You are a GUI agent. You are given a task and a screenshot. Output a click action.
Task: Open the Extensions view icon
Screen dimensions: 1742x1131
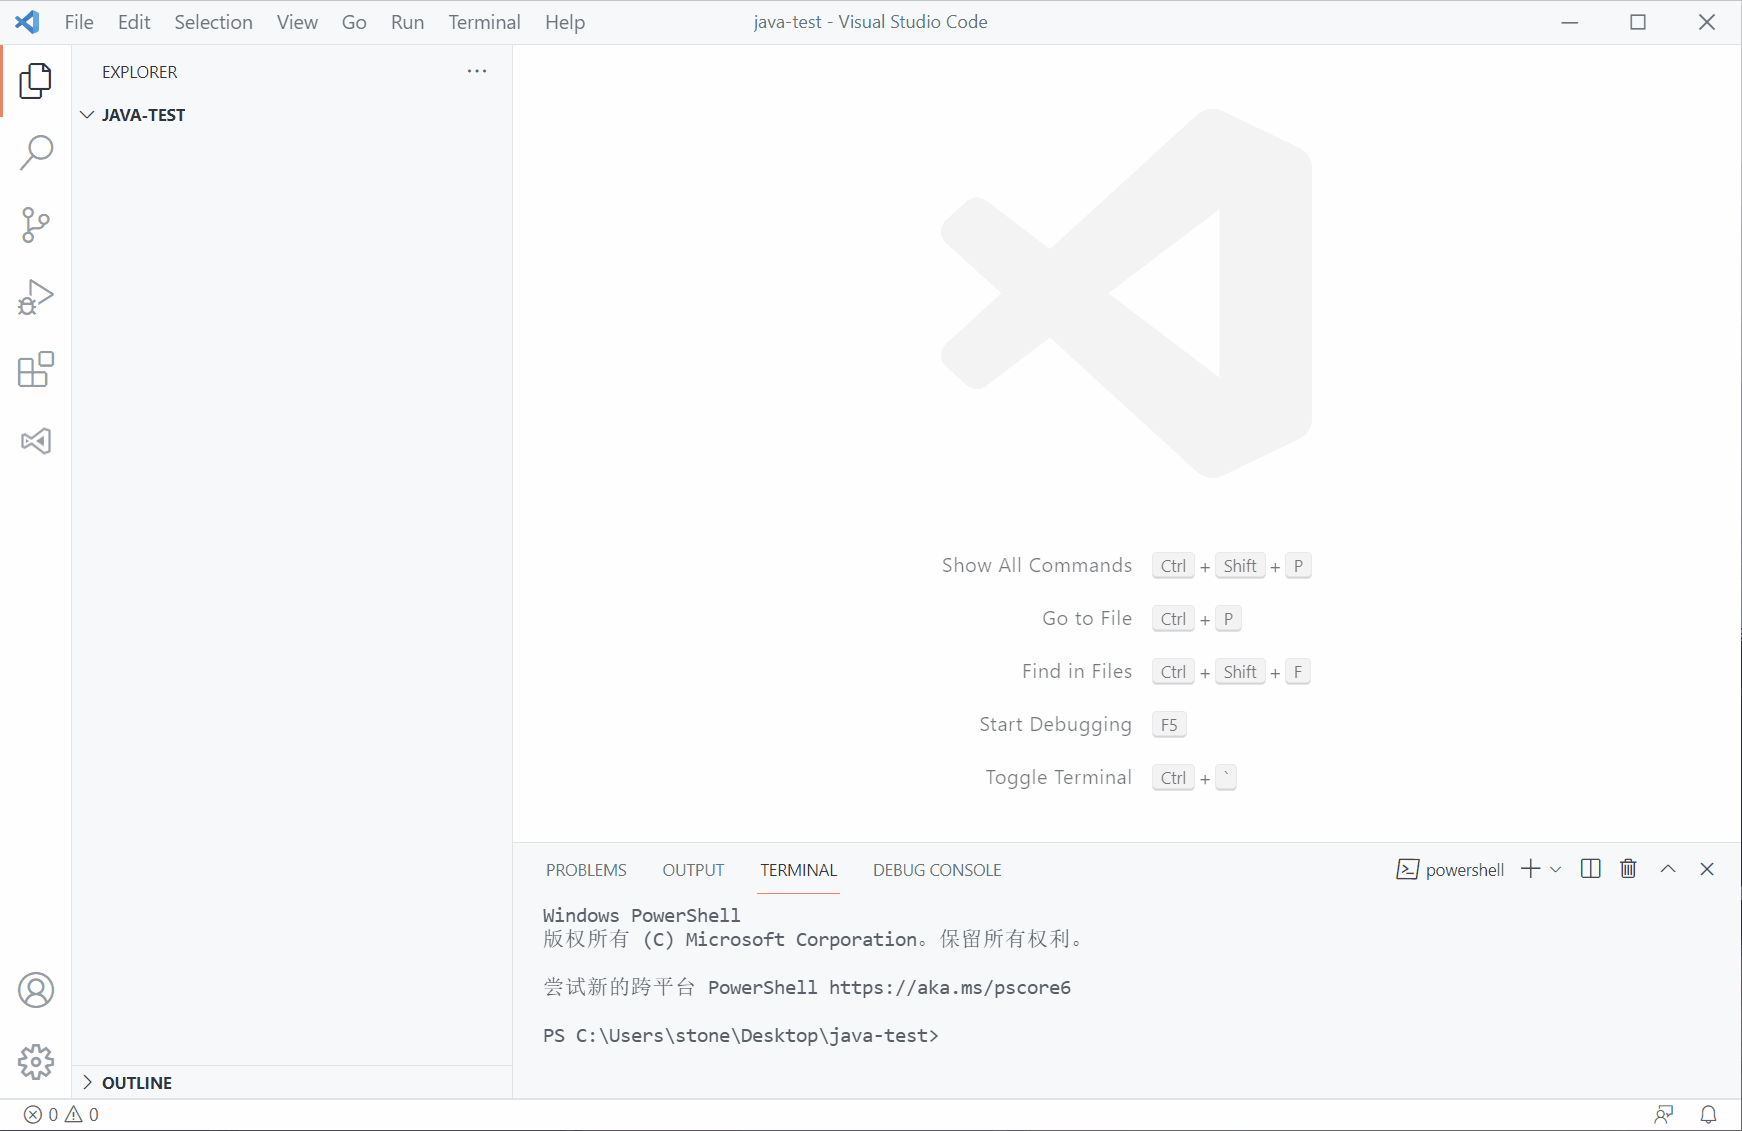pos(36,369)
